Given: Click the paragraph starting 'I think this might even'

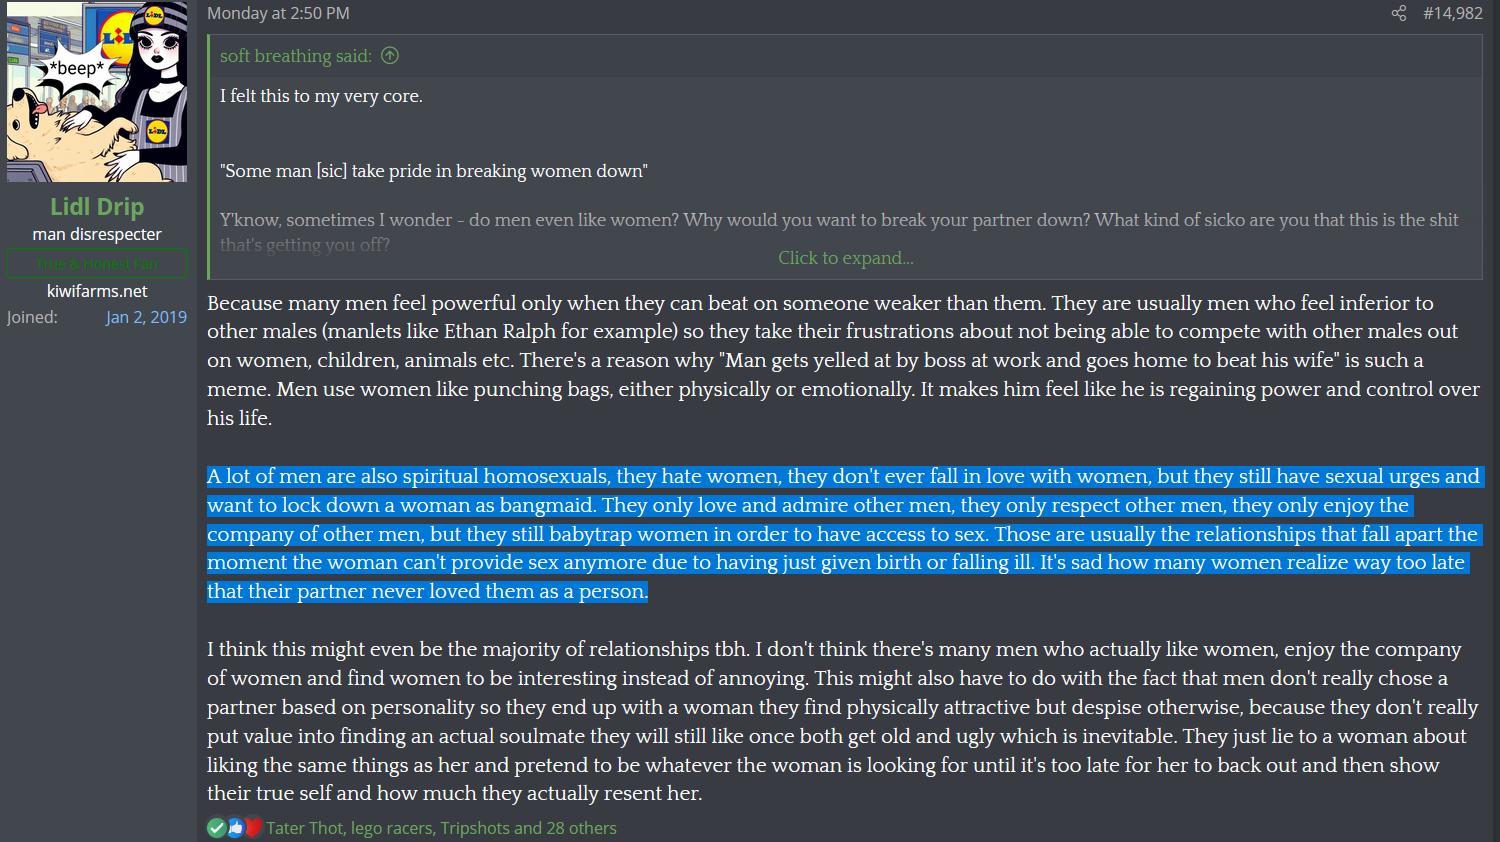Looking at the screenshot, I should (843, 721).
